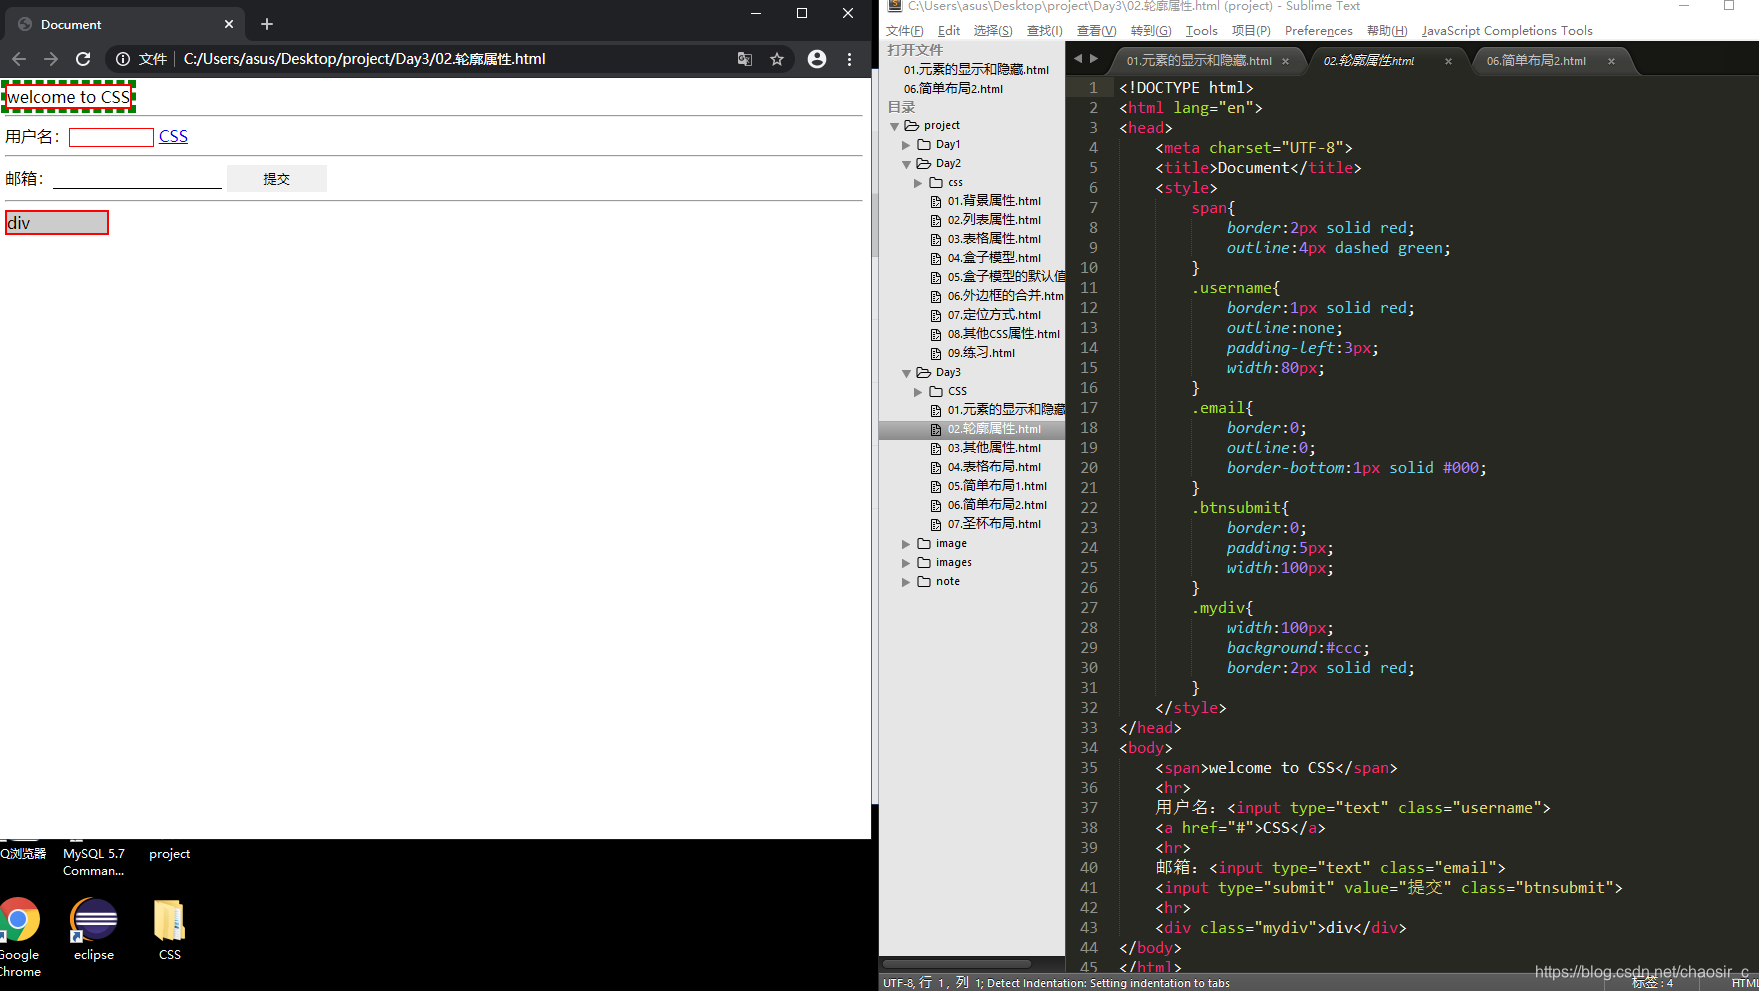Expand the css folder under Day2

click(x=918, y=183)
